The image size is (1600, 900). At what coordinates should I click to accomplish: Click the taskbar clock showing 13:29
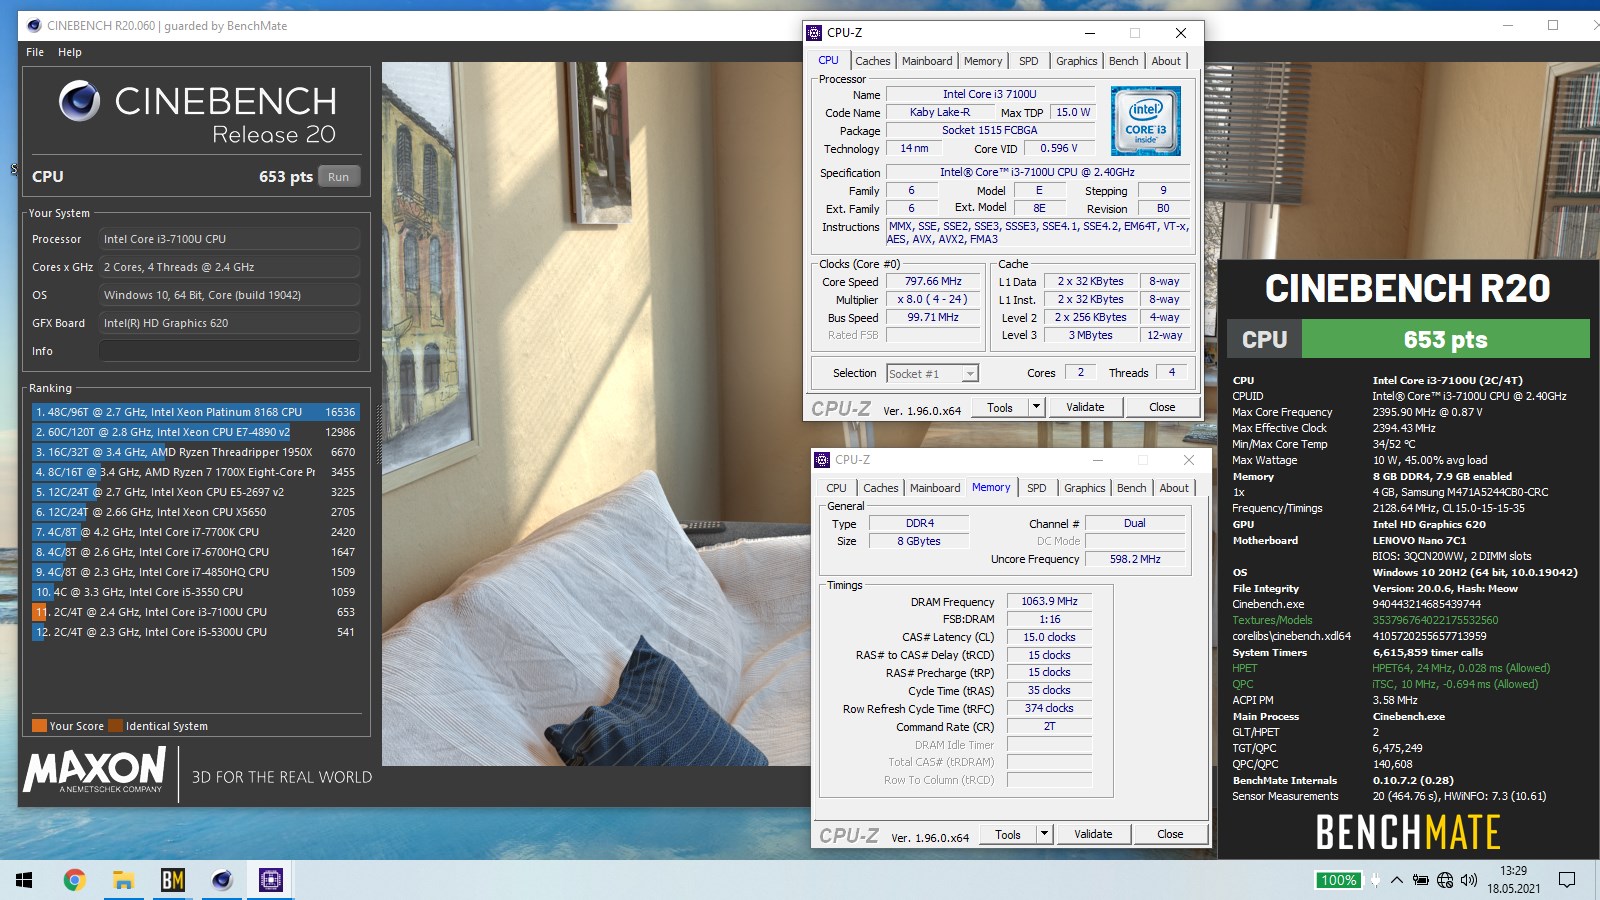click(1514, 880)
